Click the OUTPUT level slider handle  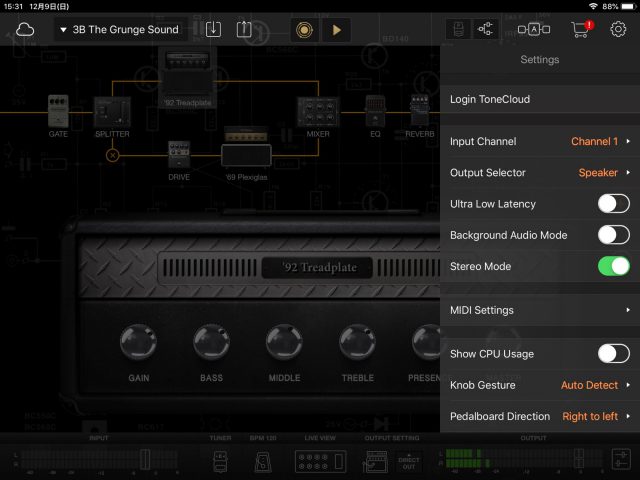579,459
